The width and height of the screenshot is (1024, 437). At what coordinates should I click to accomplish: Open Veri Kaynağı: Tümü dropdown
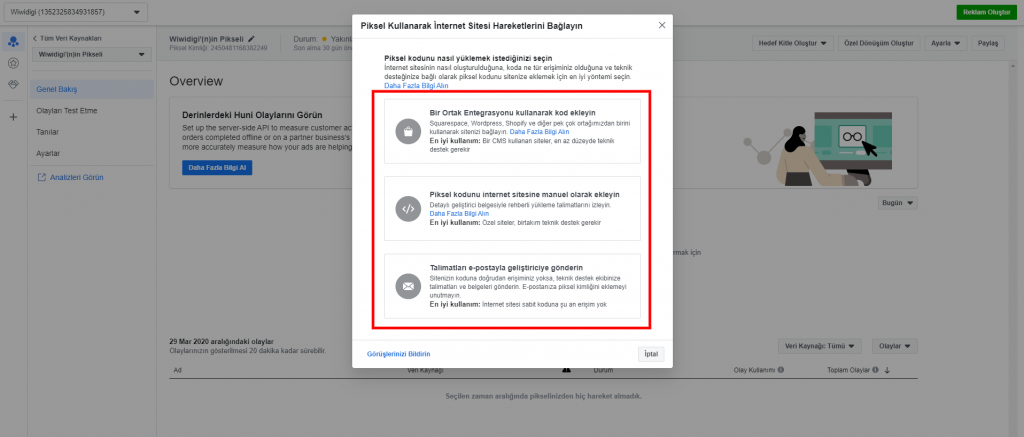(820, 346)
